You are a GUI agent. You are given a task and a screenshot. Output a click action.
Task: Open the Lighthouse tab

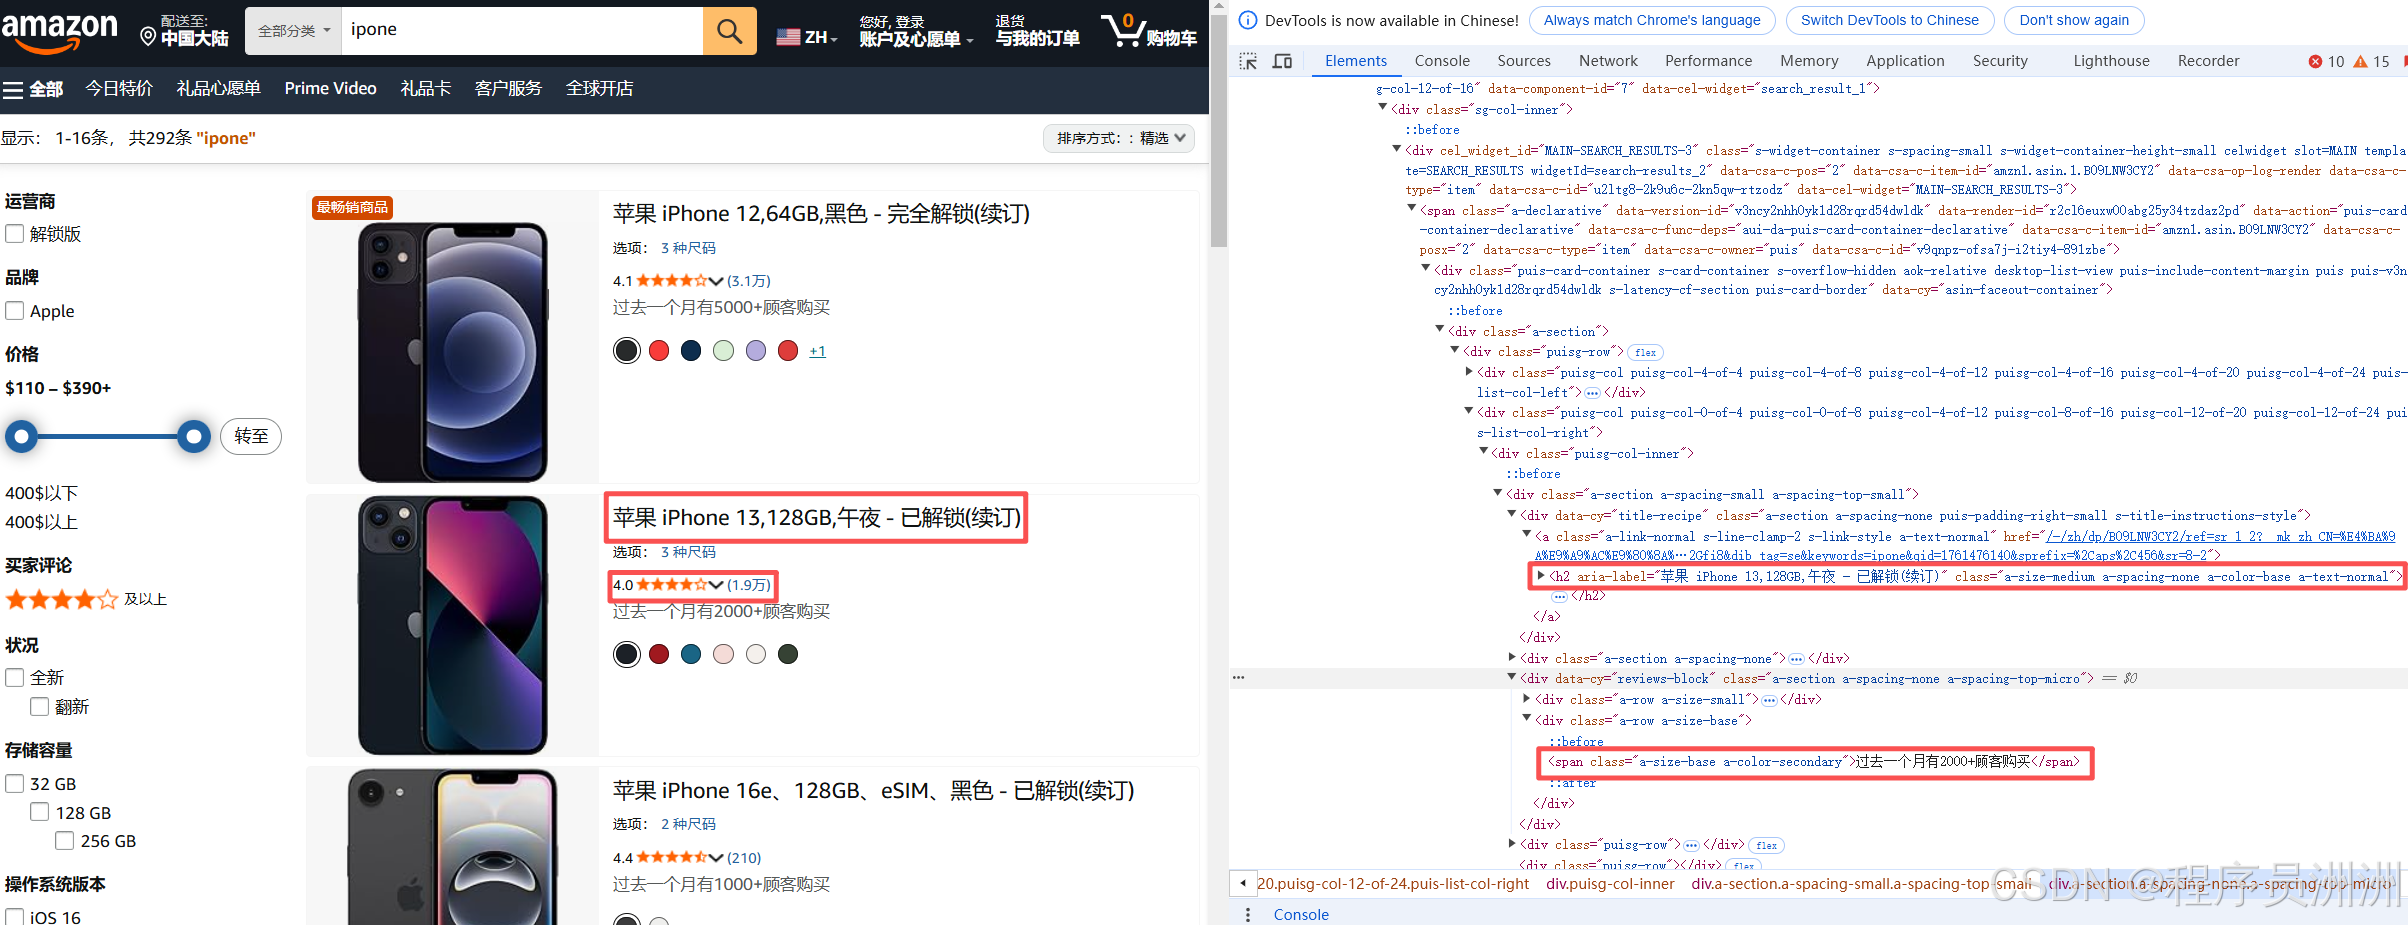[x=2111, y=61]
